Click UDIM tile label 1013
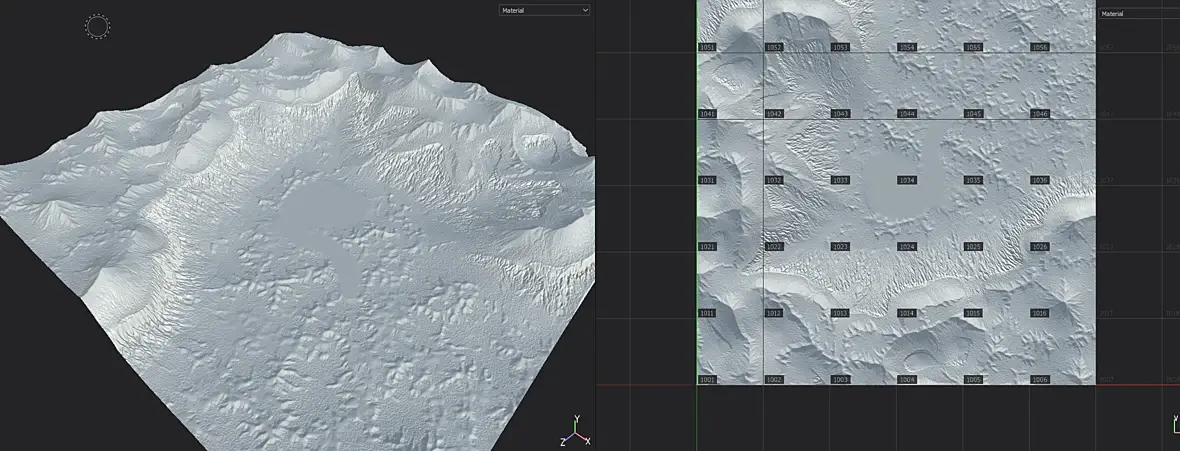The image size is (1180, 451). click(840, 314)
